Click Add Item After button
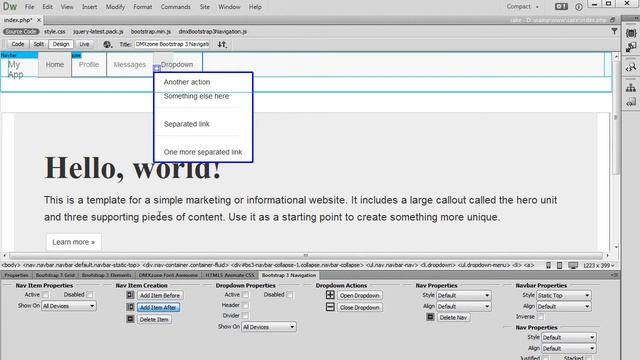 (x=158, y=307)
